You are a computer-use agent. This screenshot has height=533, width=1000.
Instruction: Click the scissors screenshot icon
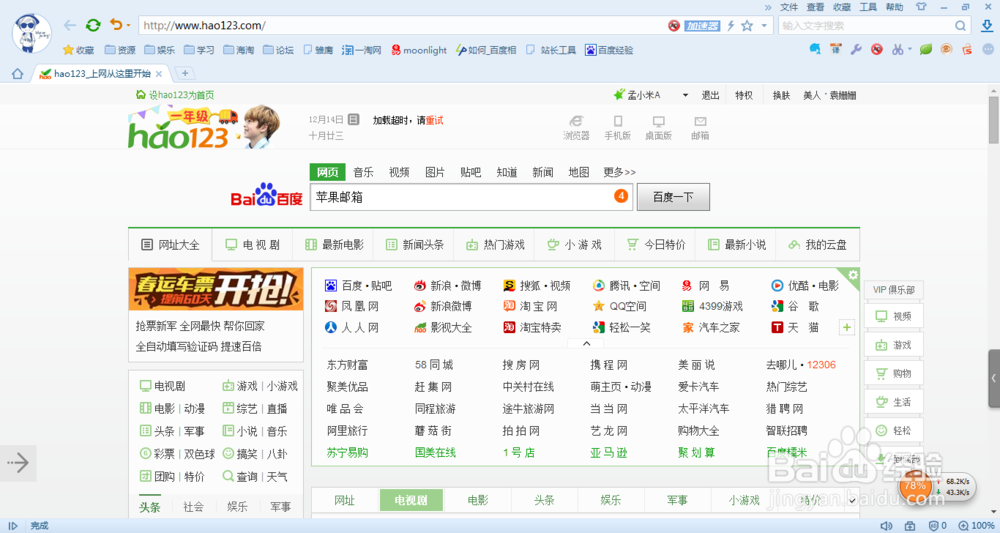pyautogui.click(x=897, y=49)
